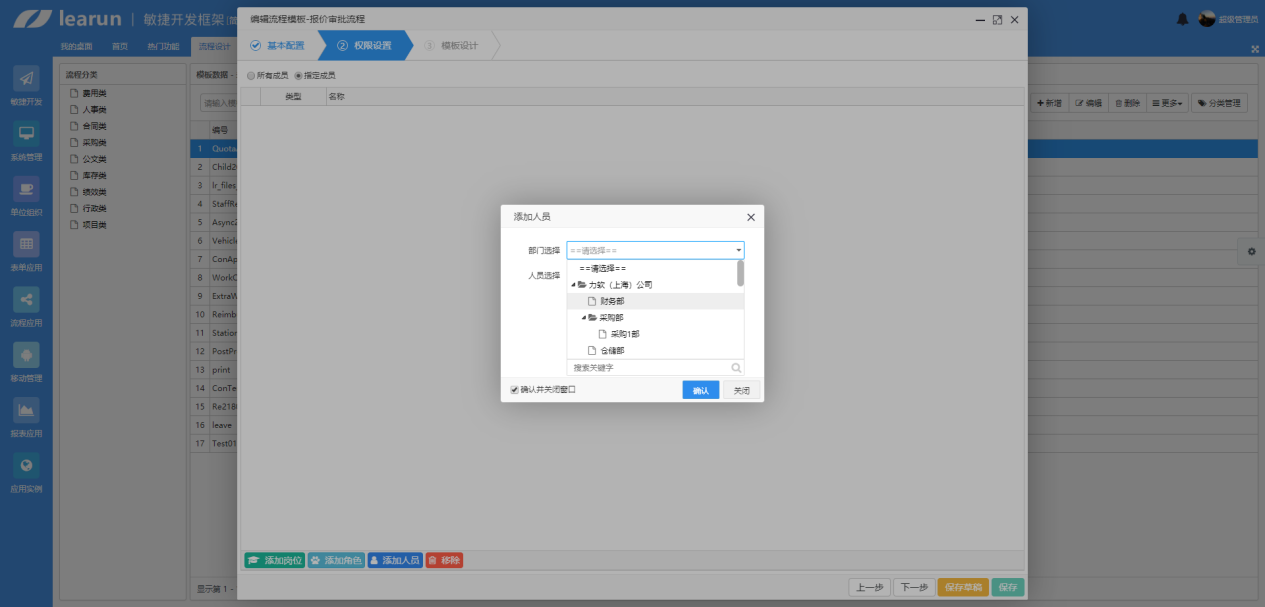Click the red 移除 button
This screenshot has height=607, width=1265.
click(444, 561)
